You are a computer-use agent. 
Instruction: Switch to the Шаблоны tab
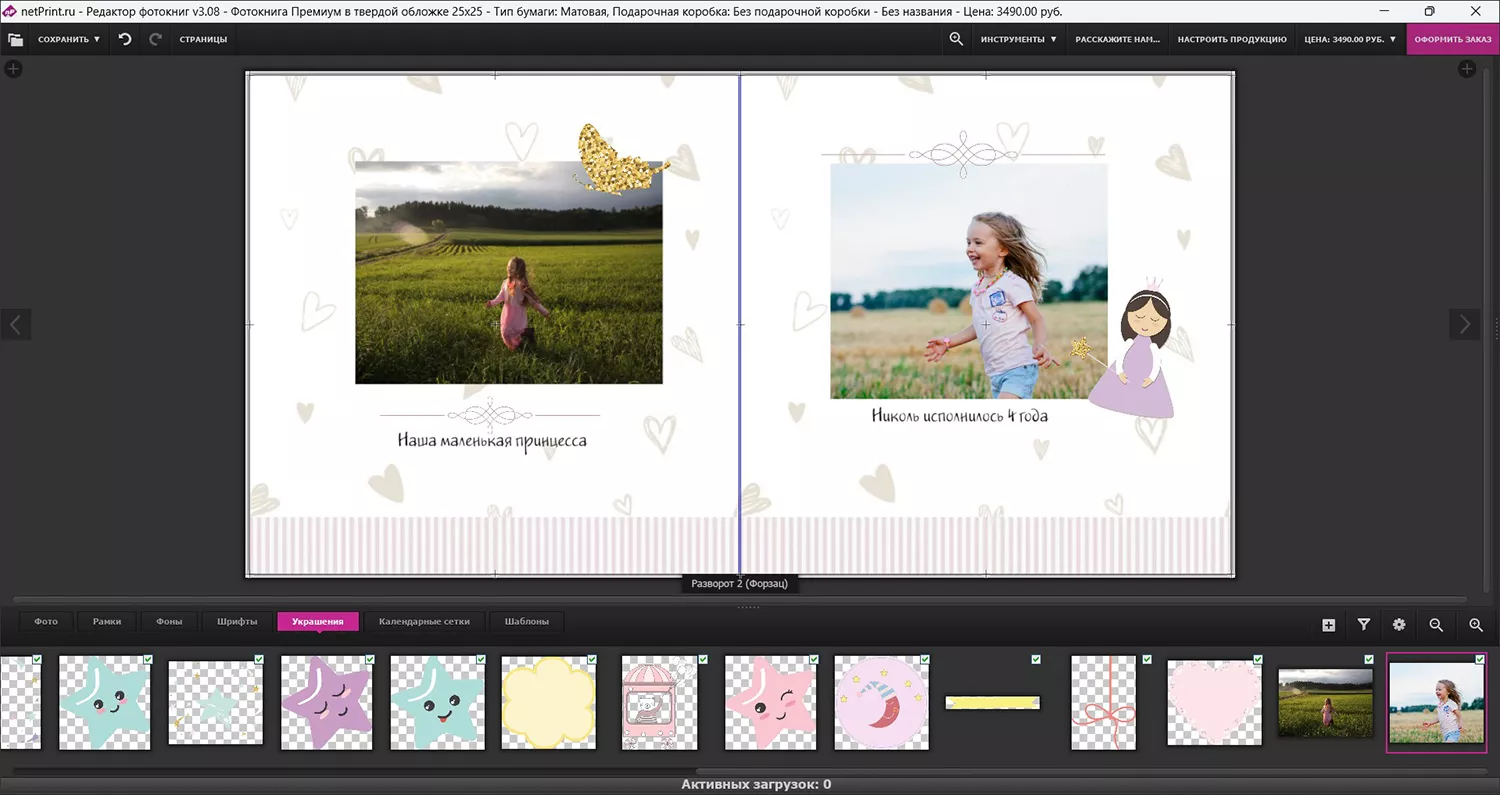tap(526, 621)
